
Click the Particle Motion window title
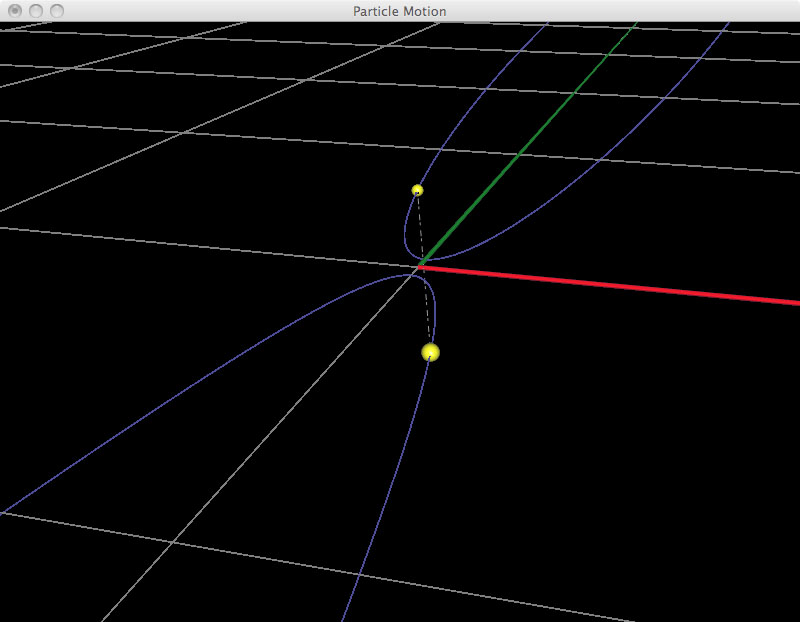pyautogui.click(x=399, y=11)
